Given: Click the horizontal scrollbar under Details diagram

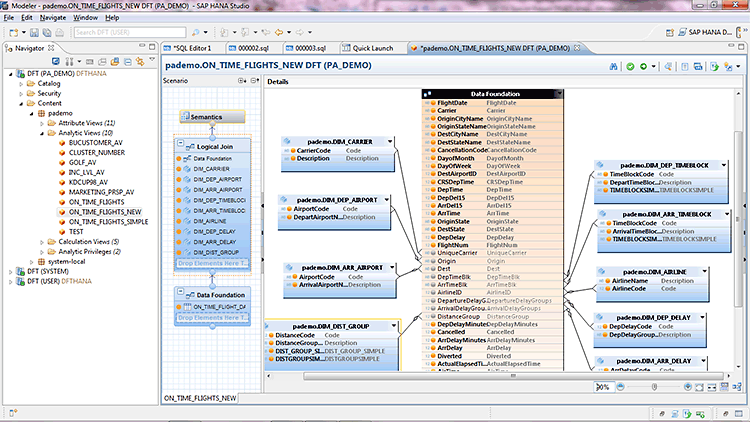Looking at the screenshot, I should (x=513, y=376).
